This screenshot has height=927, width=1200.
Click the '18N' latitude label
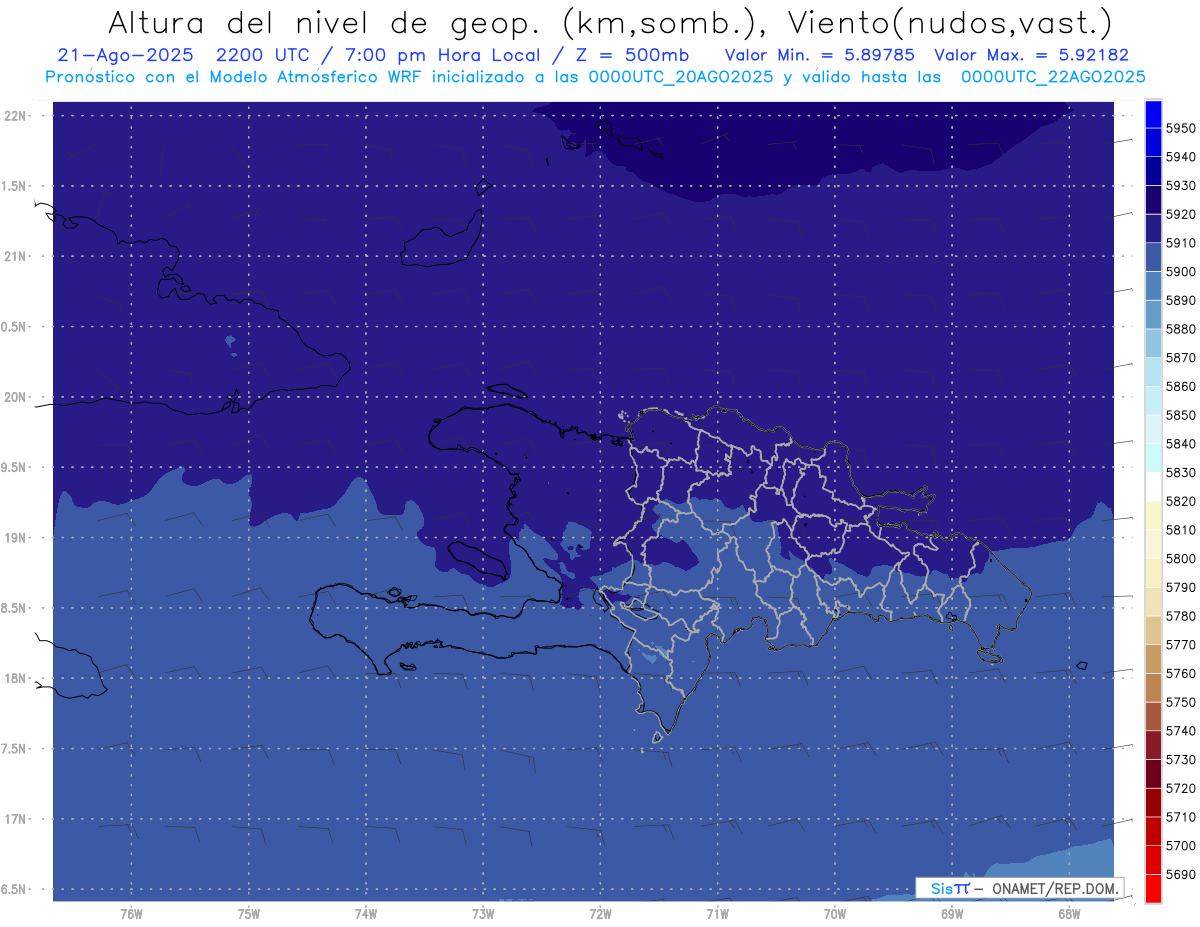[15, 679]
